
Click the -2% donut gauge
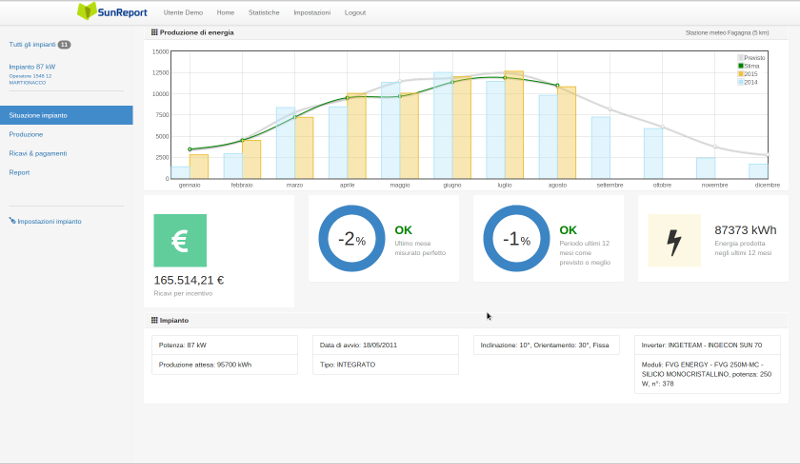(x=352, y=238)
